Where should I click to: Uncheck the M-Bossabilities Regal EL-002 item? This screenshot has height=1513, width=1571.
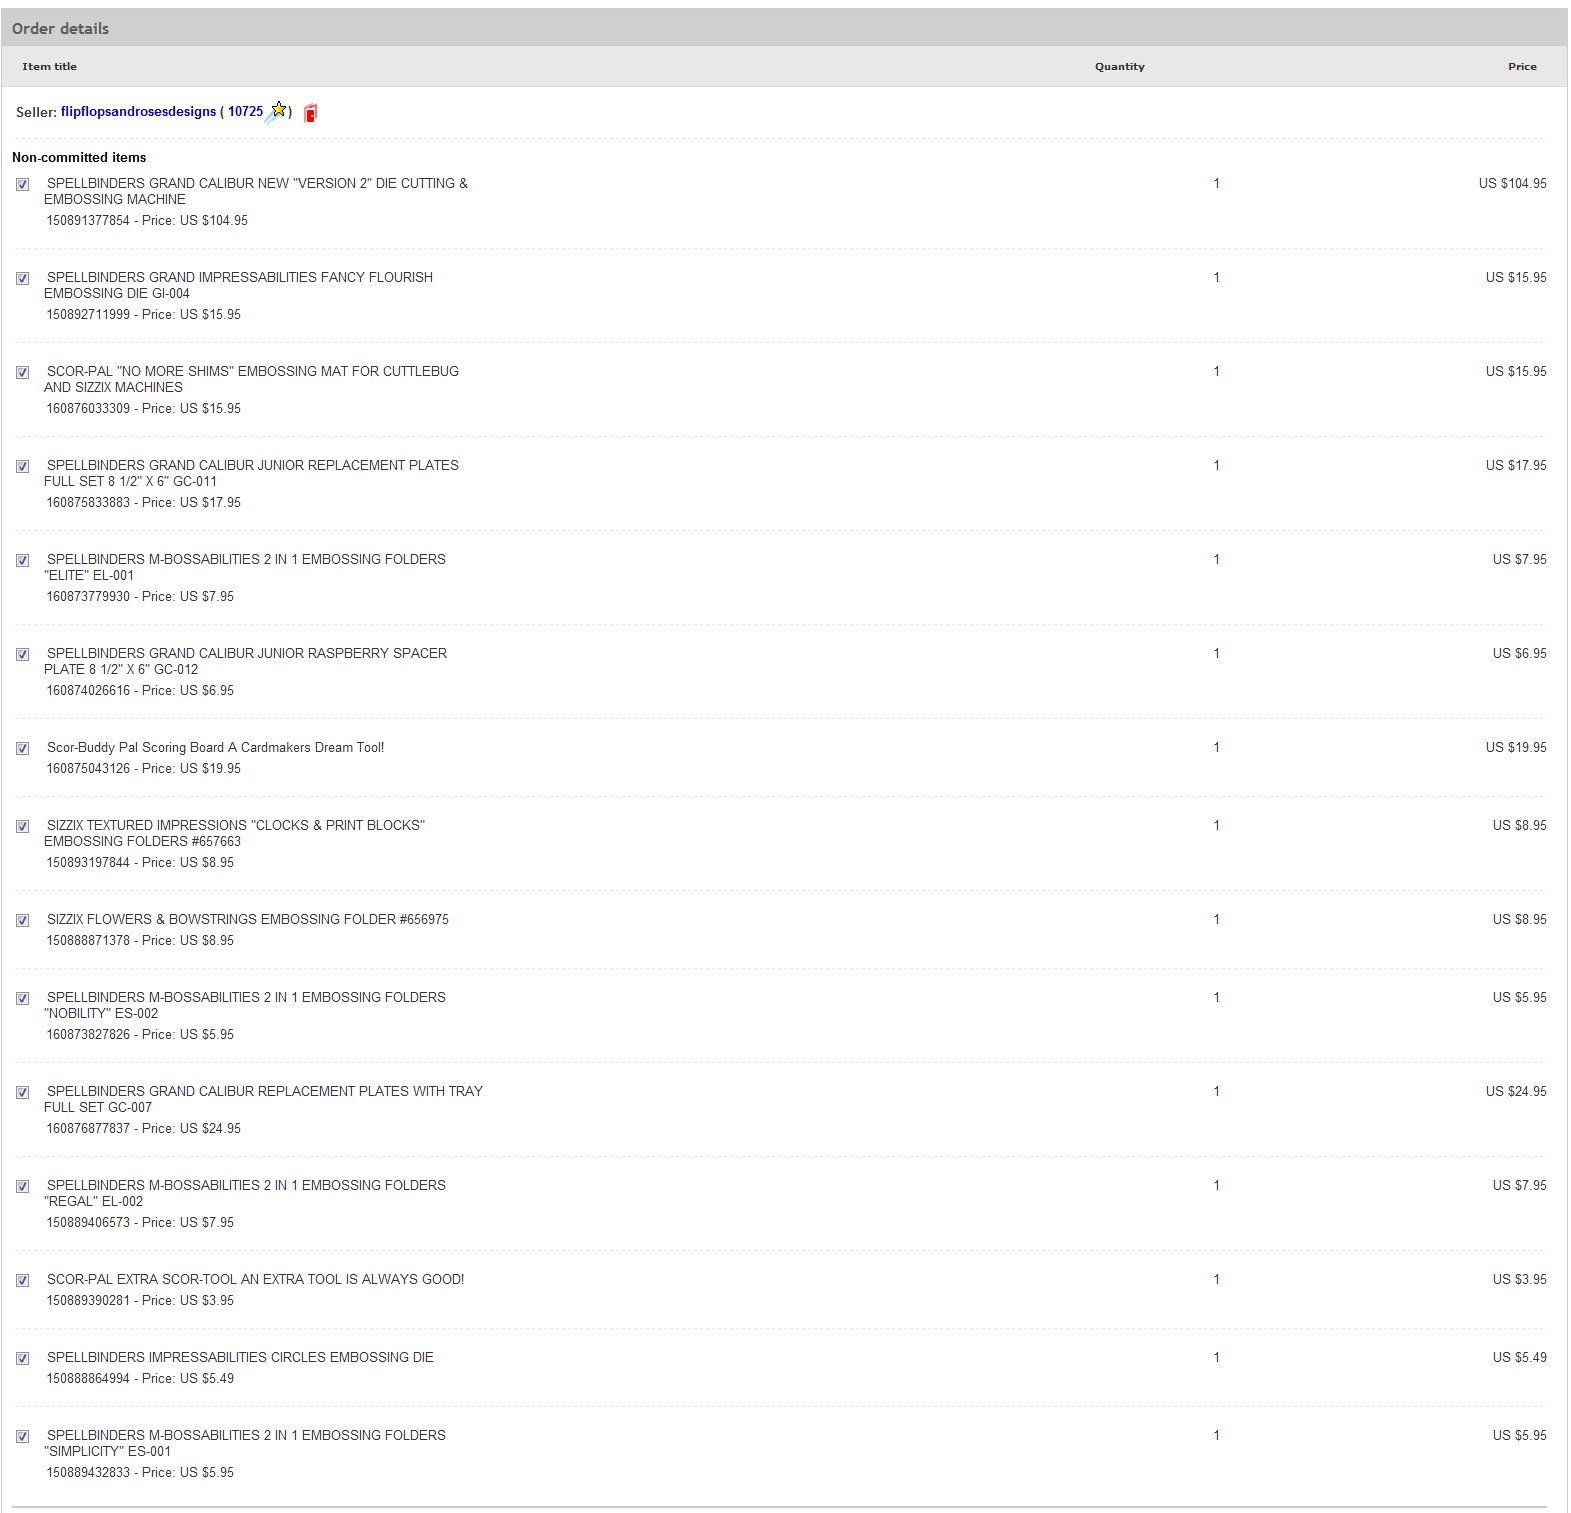coord(22,1187)
